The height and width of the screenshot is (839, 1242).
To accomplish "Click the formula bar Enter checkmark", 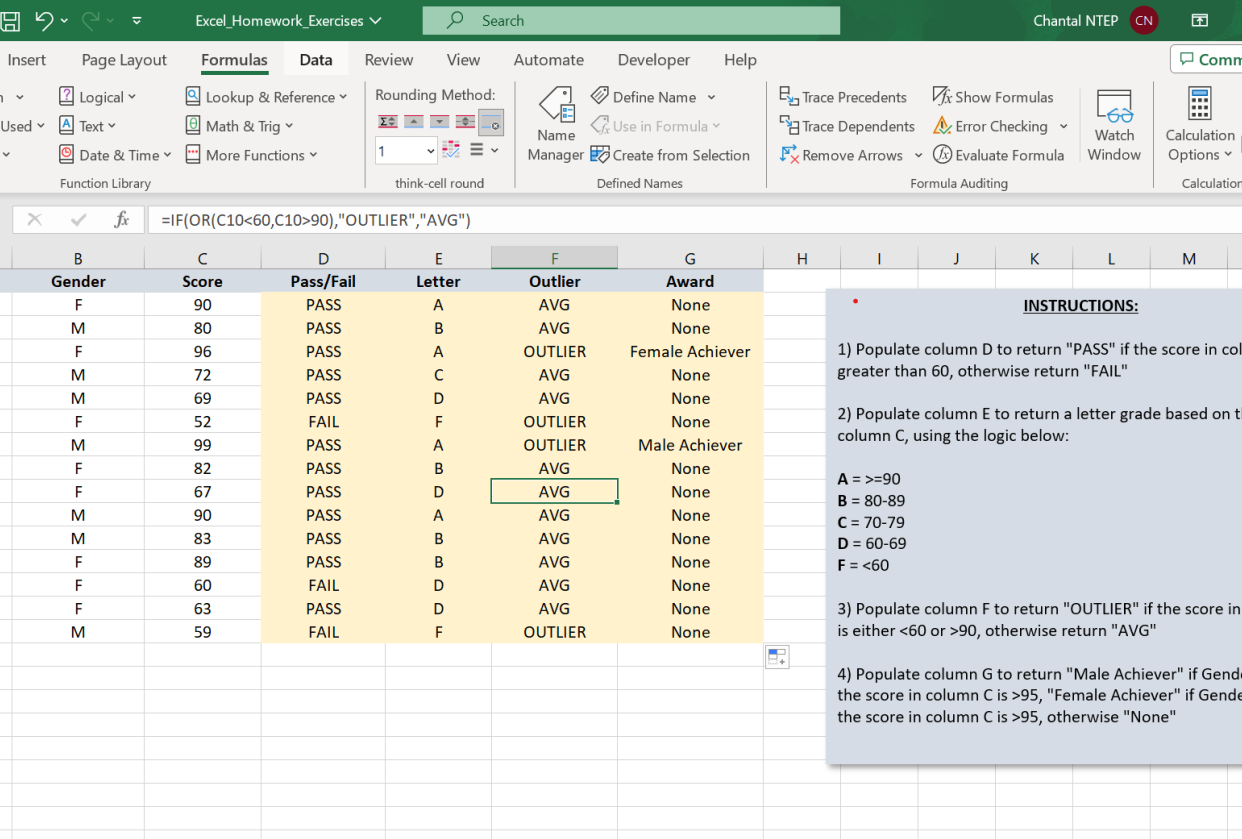I will pyautogui.click(x=79, y=220).
